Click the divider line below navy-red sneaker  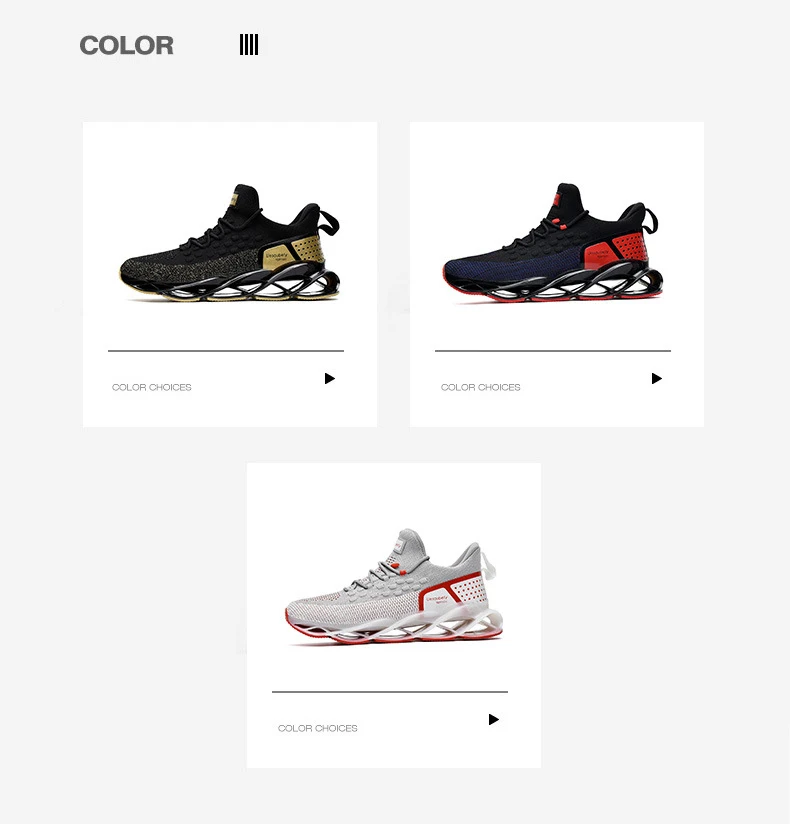click(x=553, y=351)
